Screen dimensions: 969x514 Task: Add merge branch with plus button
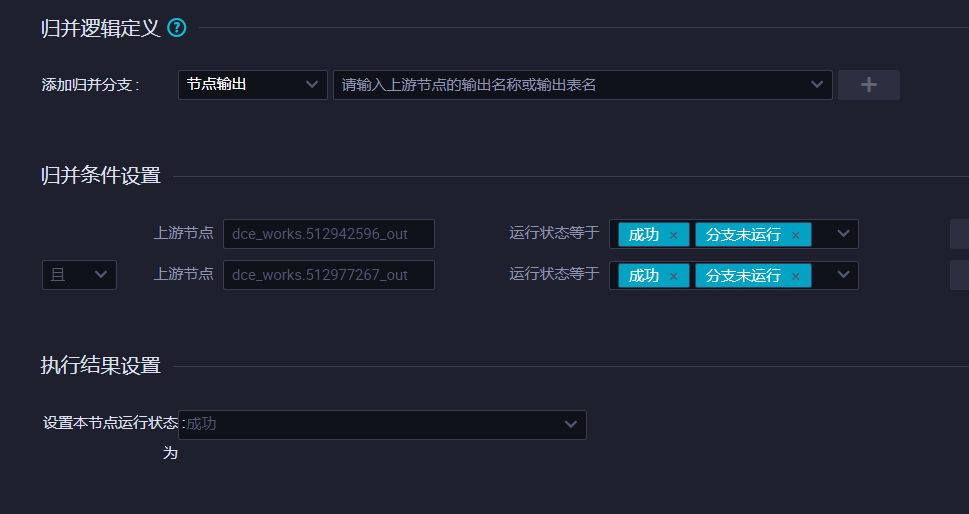(868, 85)
